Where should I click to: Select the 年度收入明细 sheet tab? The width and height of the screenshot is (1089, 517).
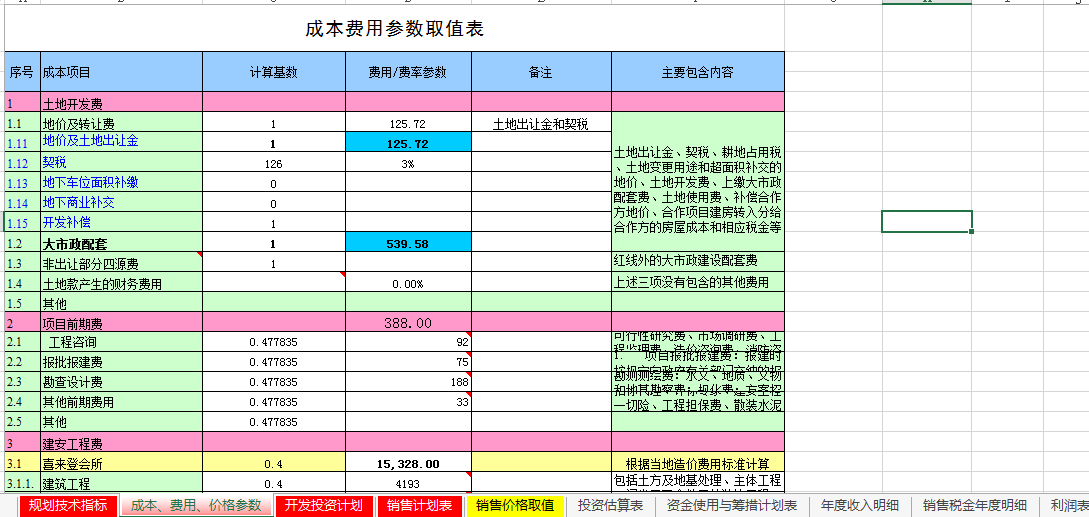860,505
